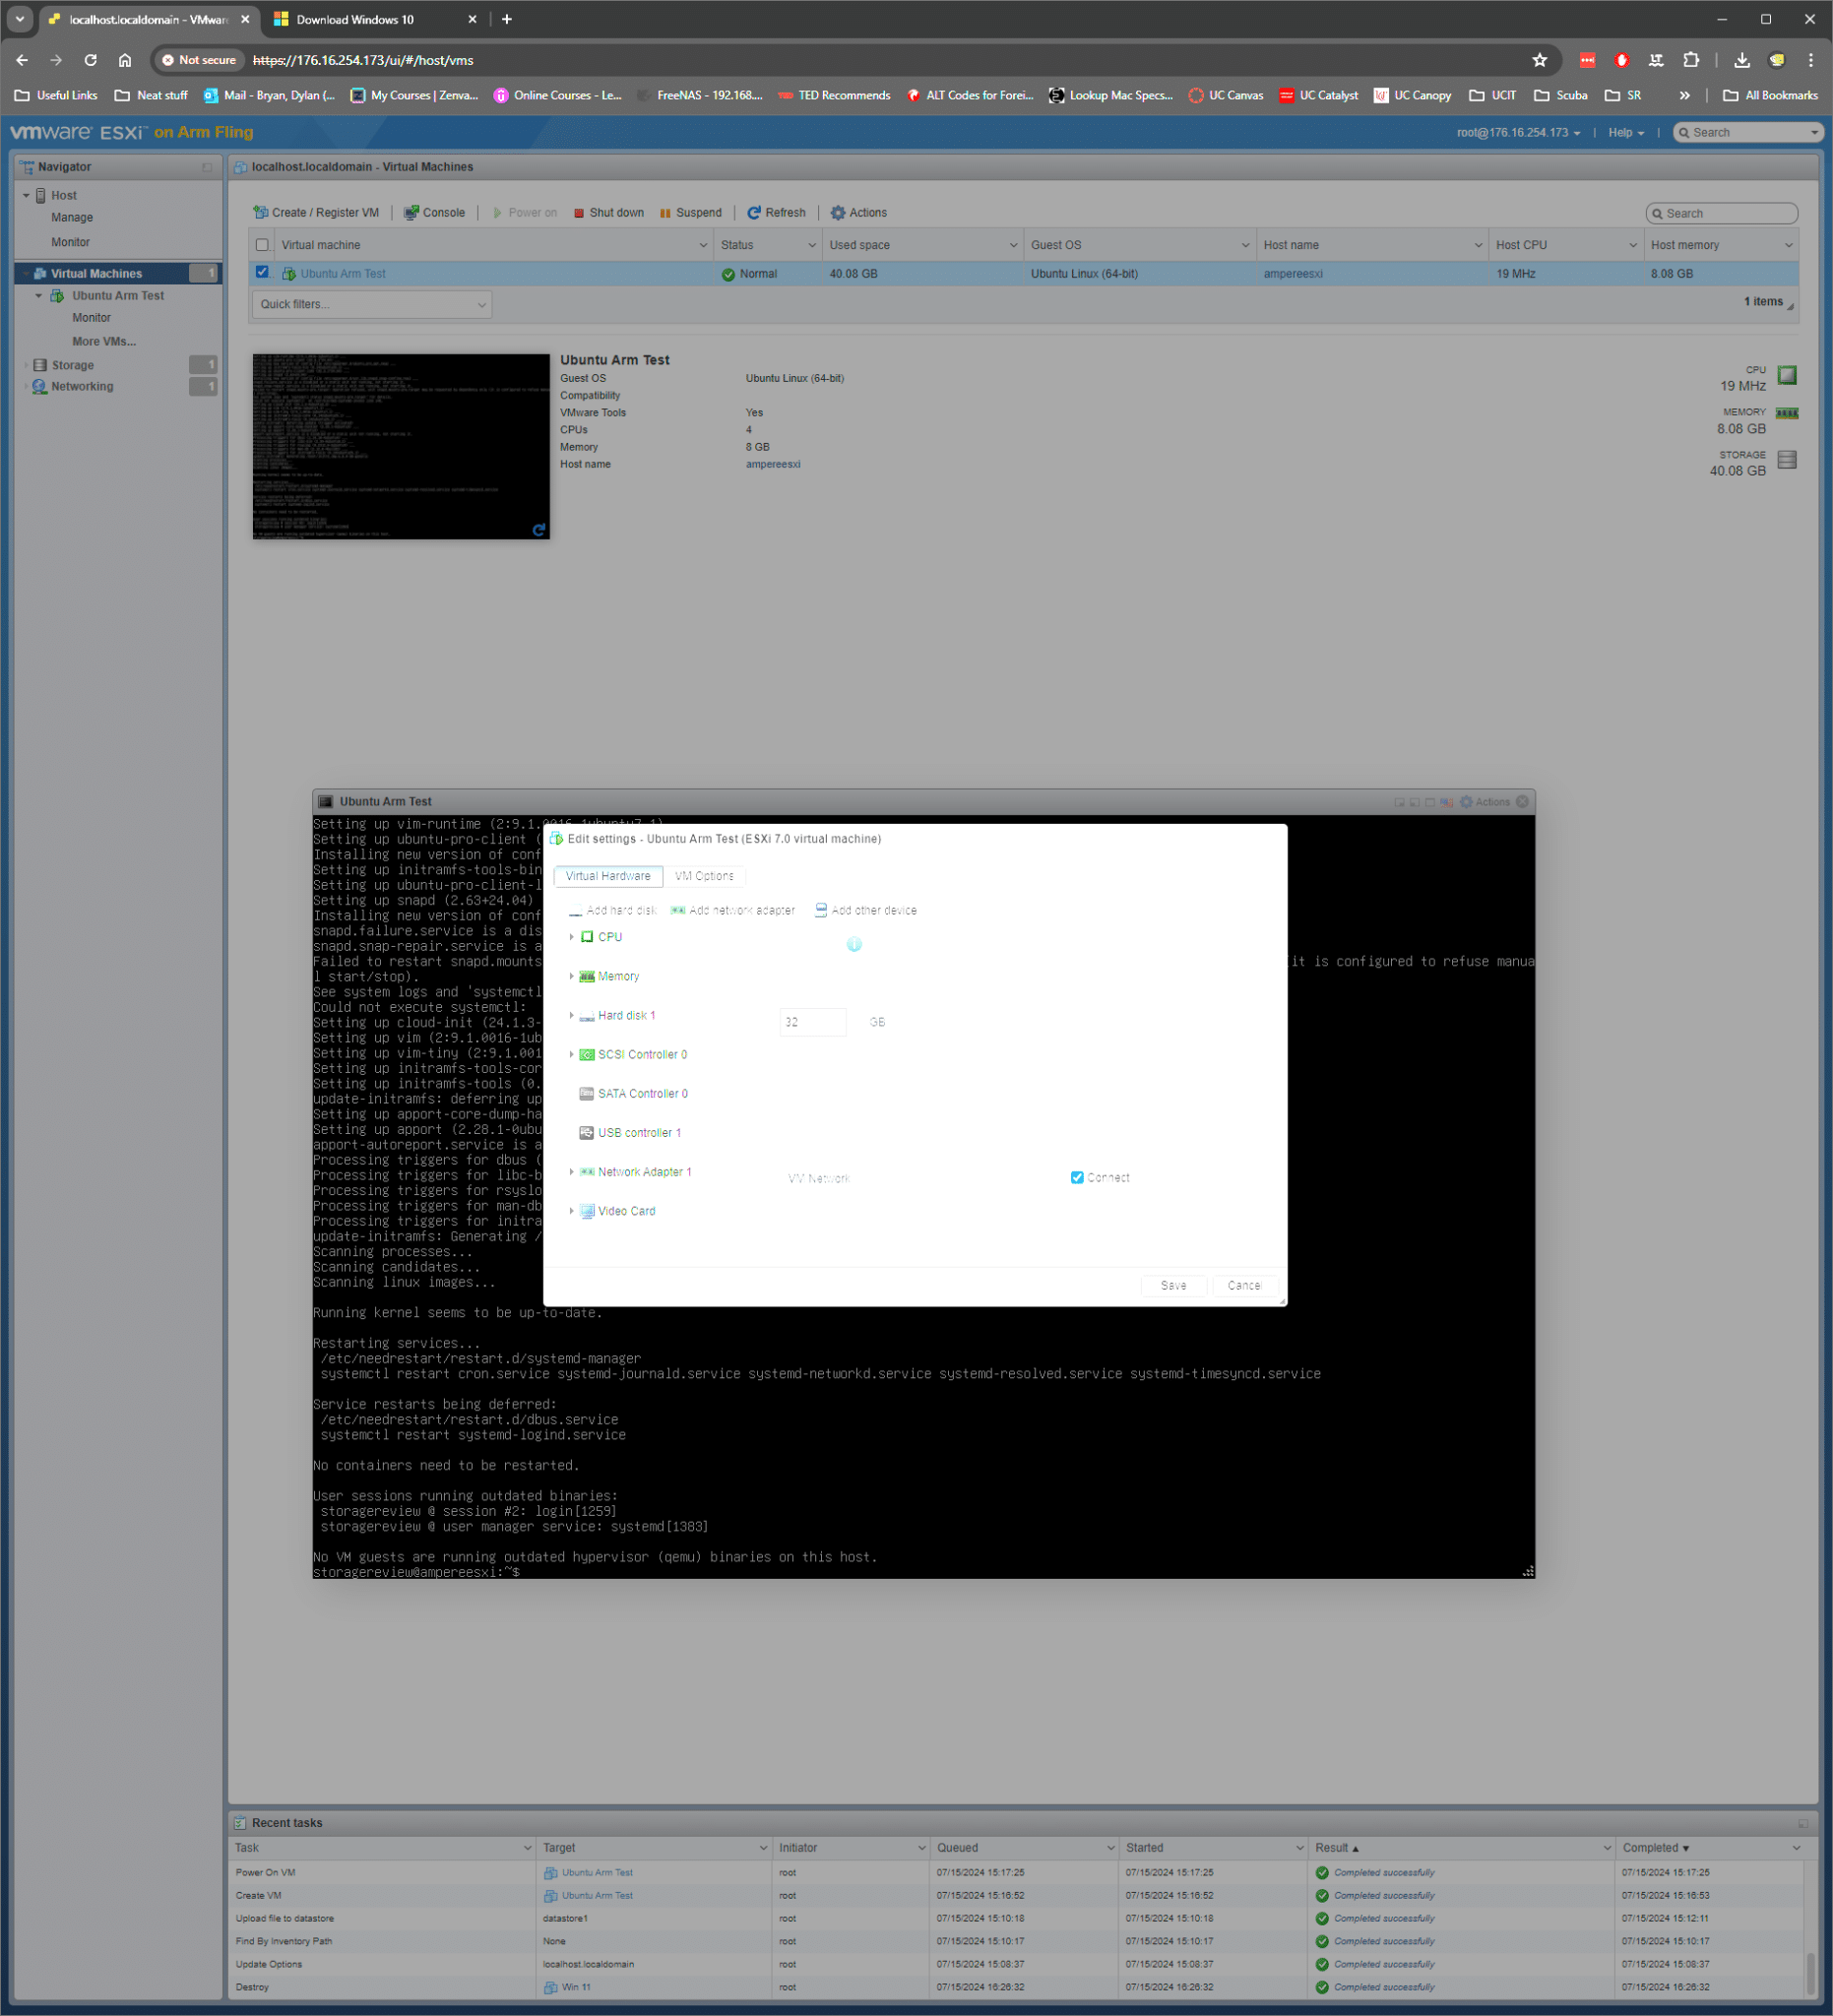Click the Storage icon in Navigator
The image size is (1833, 2016).
click(x=40, y=365)
